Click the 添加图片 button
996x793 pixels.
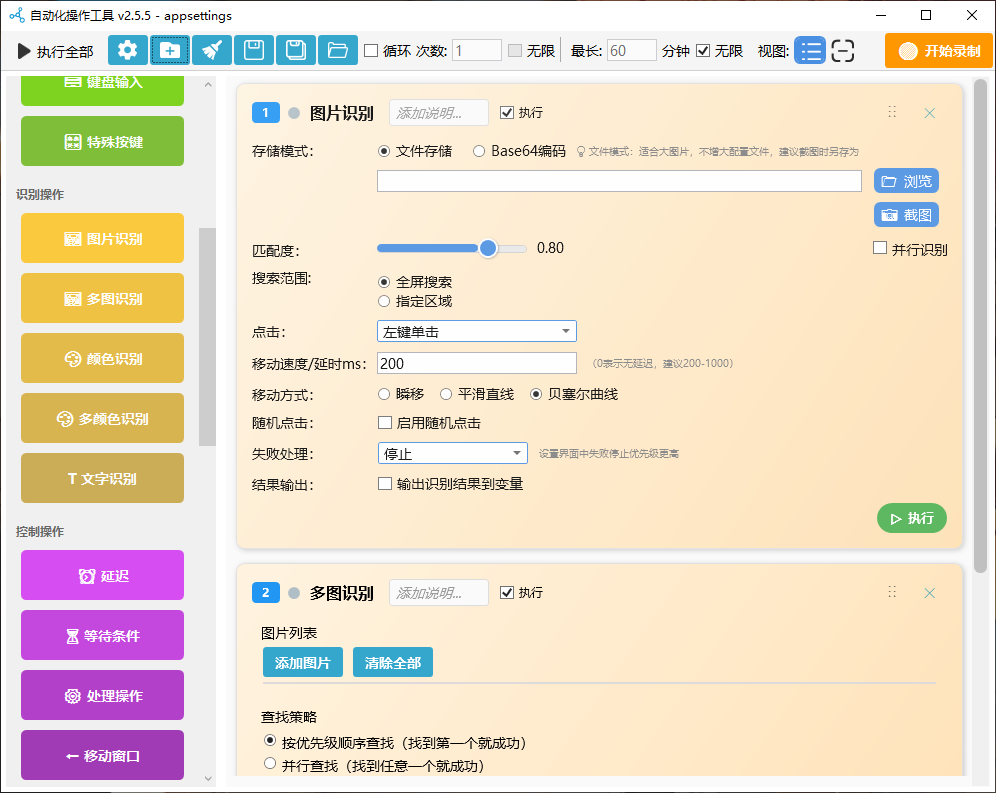(x=302, y=663)
